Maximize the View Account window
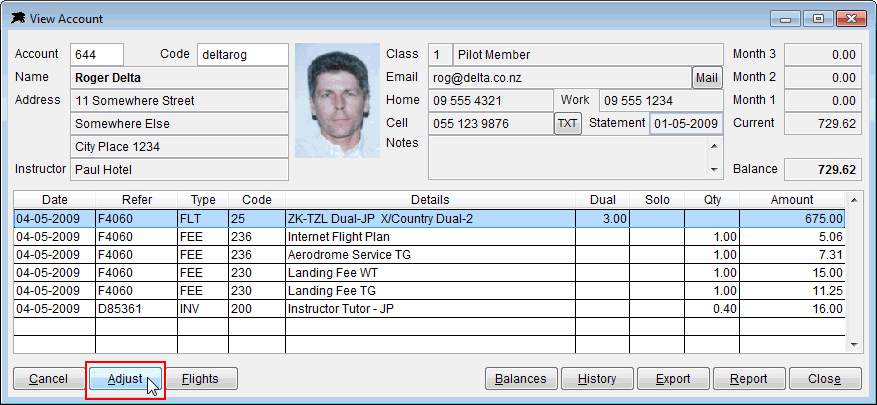Image resolution: width=877 pixels, height=405 pixels. click(818, 19)
